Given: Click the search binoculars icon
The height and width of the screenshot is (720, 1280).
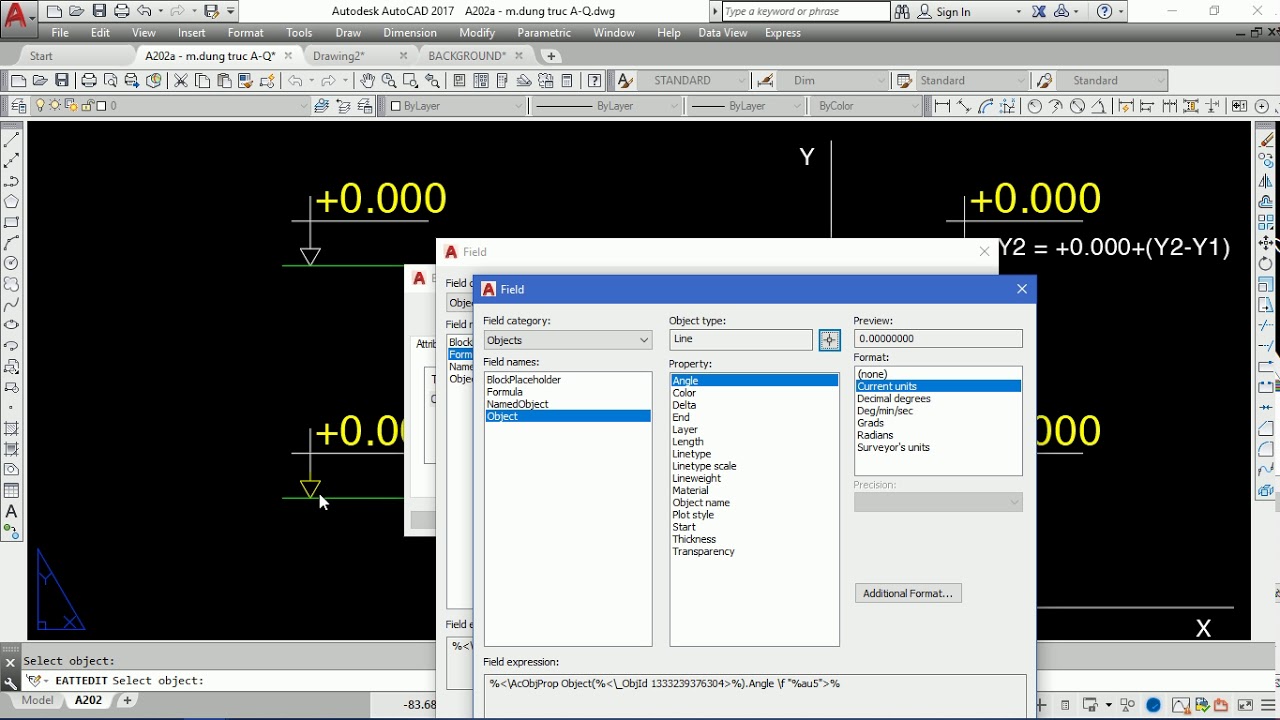Looking at the screenshot, I should click(x=902, y=12).
